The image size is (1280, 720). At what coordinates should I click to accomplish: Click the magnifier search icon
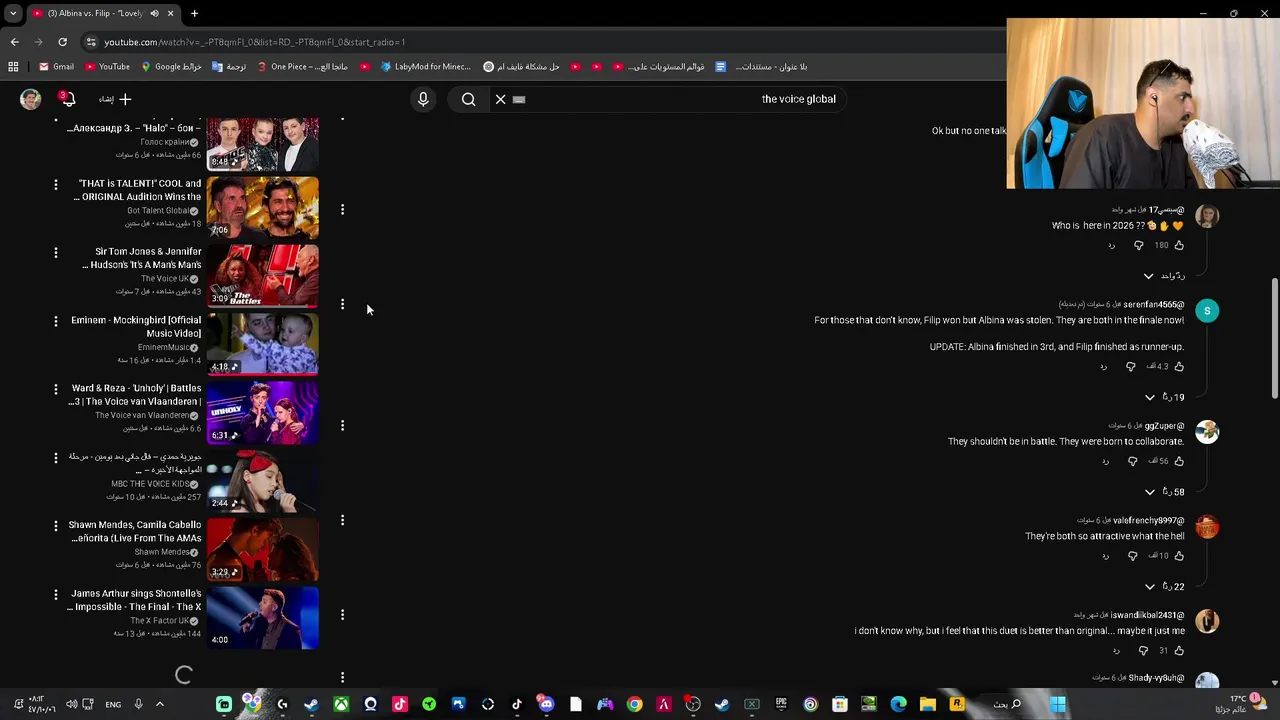pyautogui.click(x=468, y=99)
